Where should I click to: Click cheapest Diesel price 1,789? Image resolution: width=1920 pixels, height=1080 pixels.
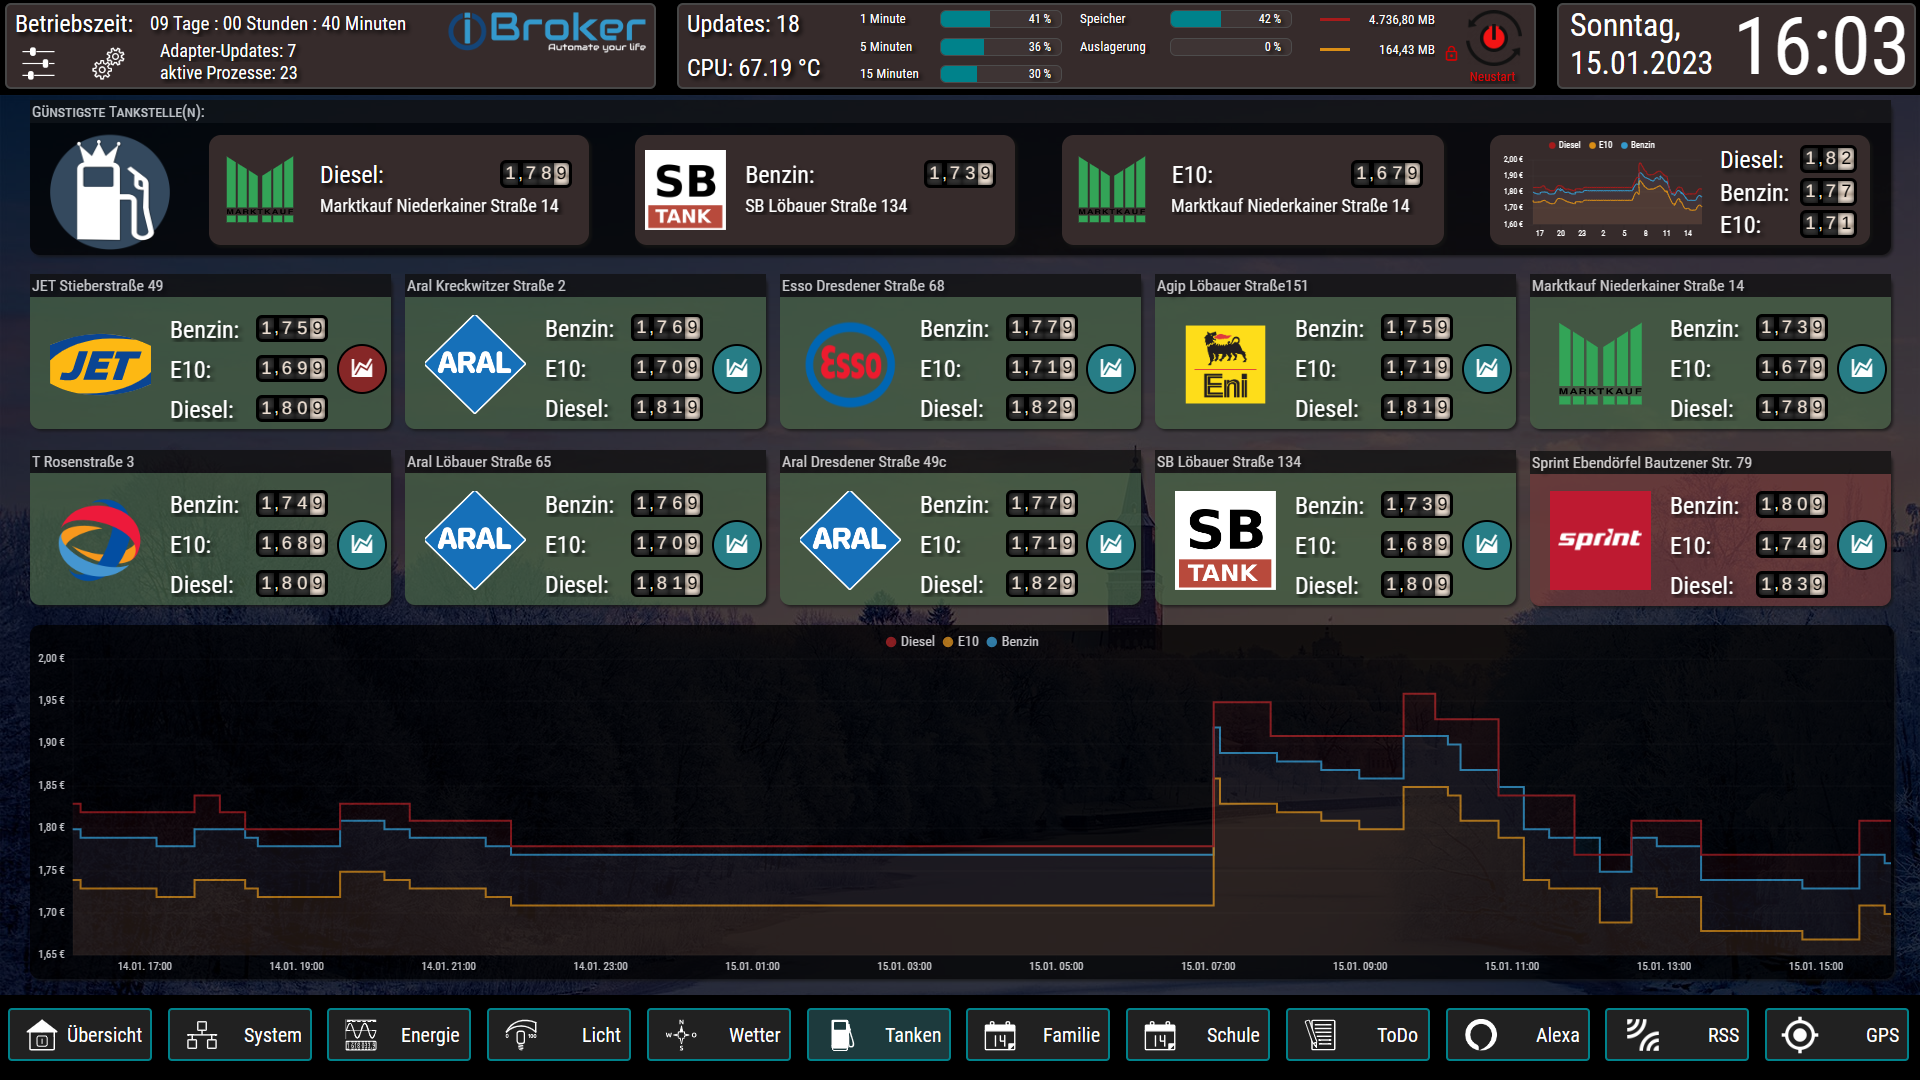[536, 174]
